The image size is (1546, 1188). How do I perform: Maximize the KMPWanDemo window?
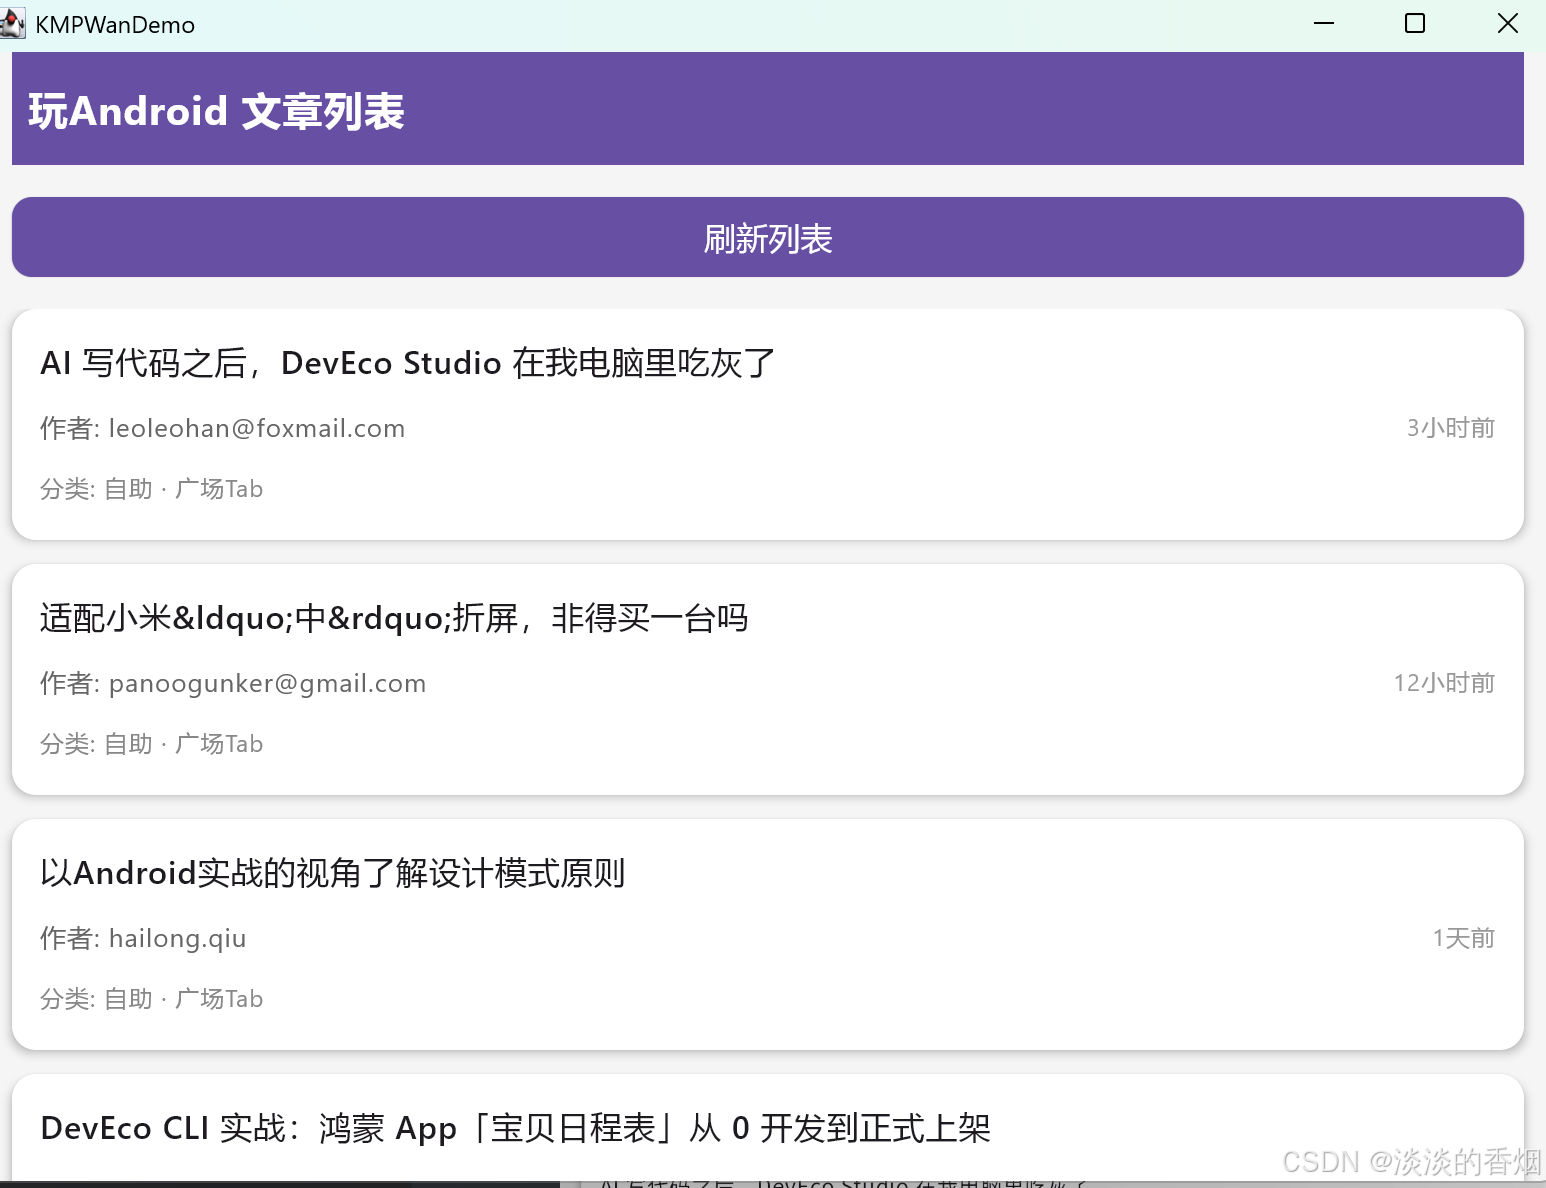coord(1415,24)
